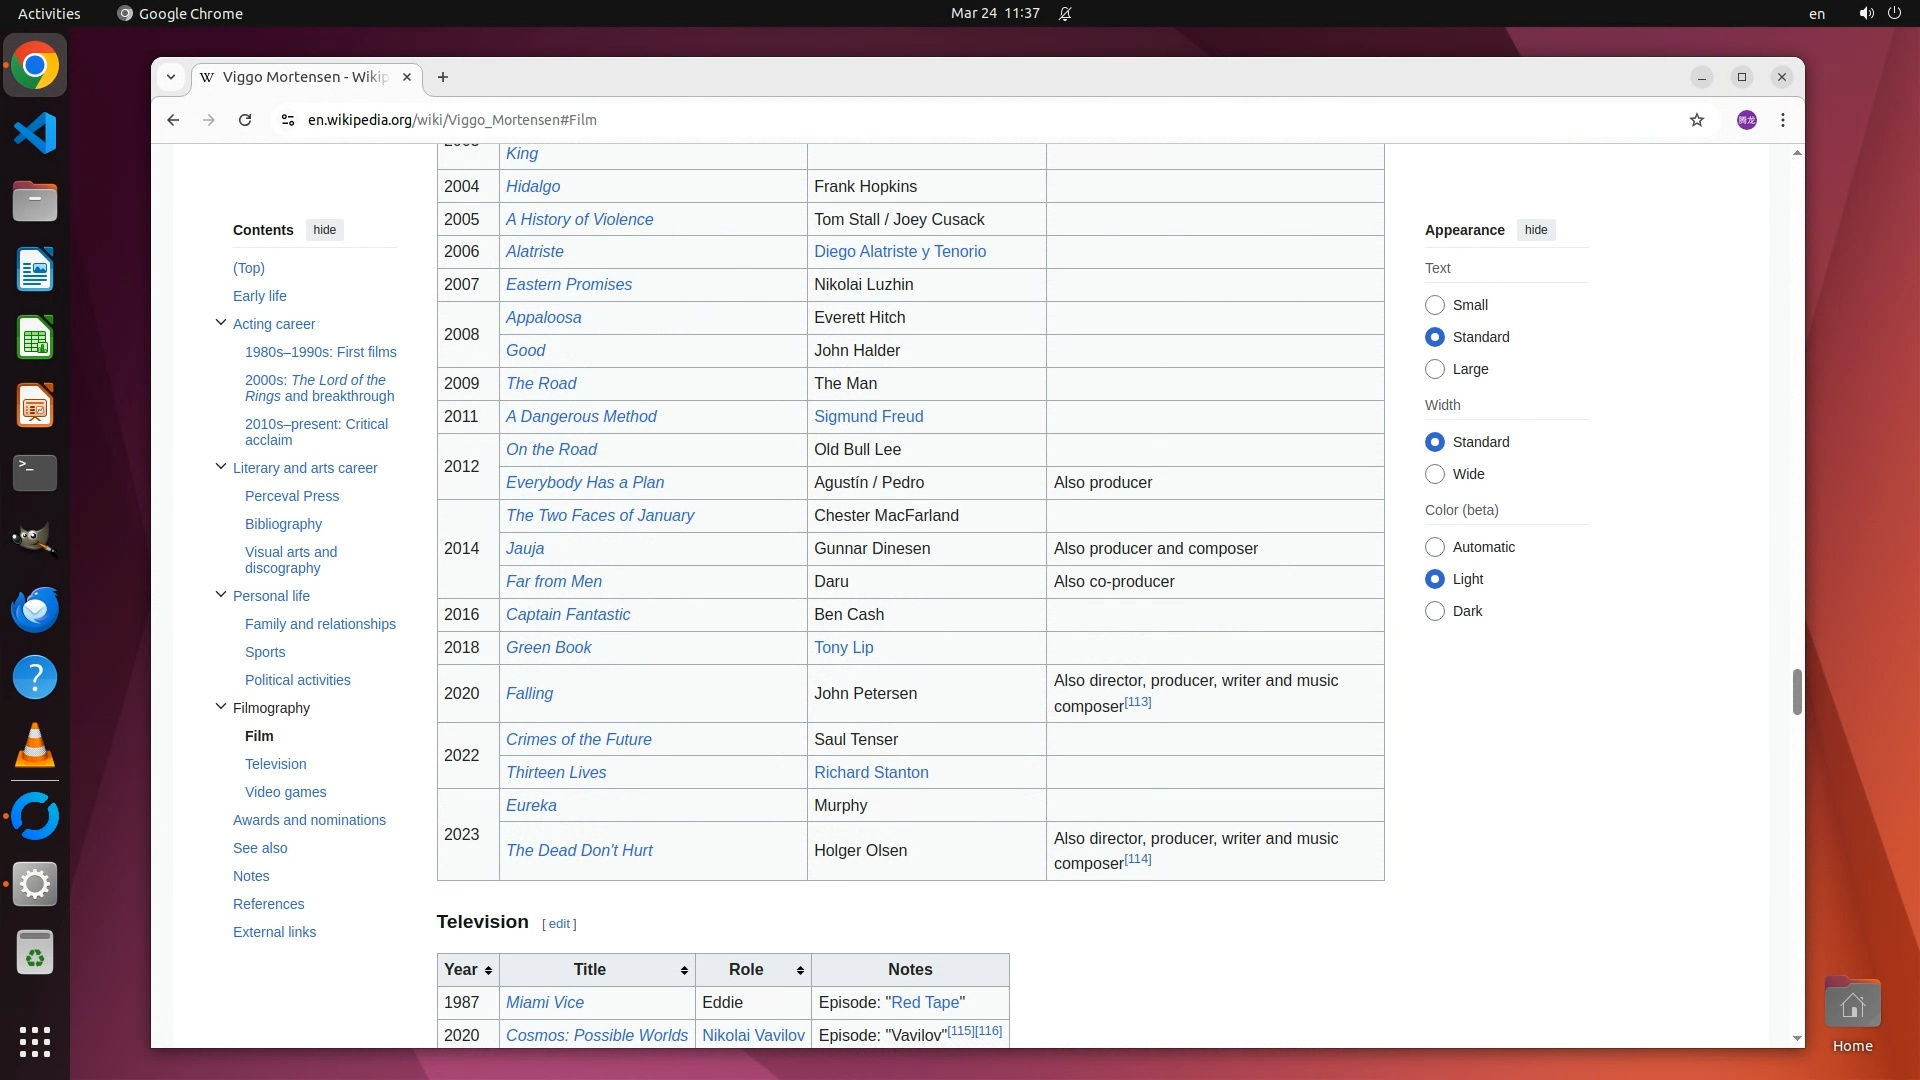Viewport: 1920px width, 1080px height.
Task: Collapse the Filmography contents section
Action: pos(221,707)
